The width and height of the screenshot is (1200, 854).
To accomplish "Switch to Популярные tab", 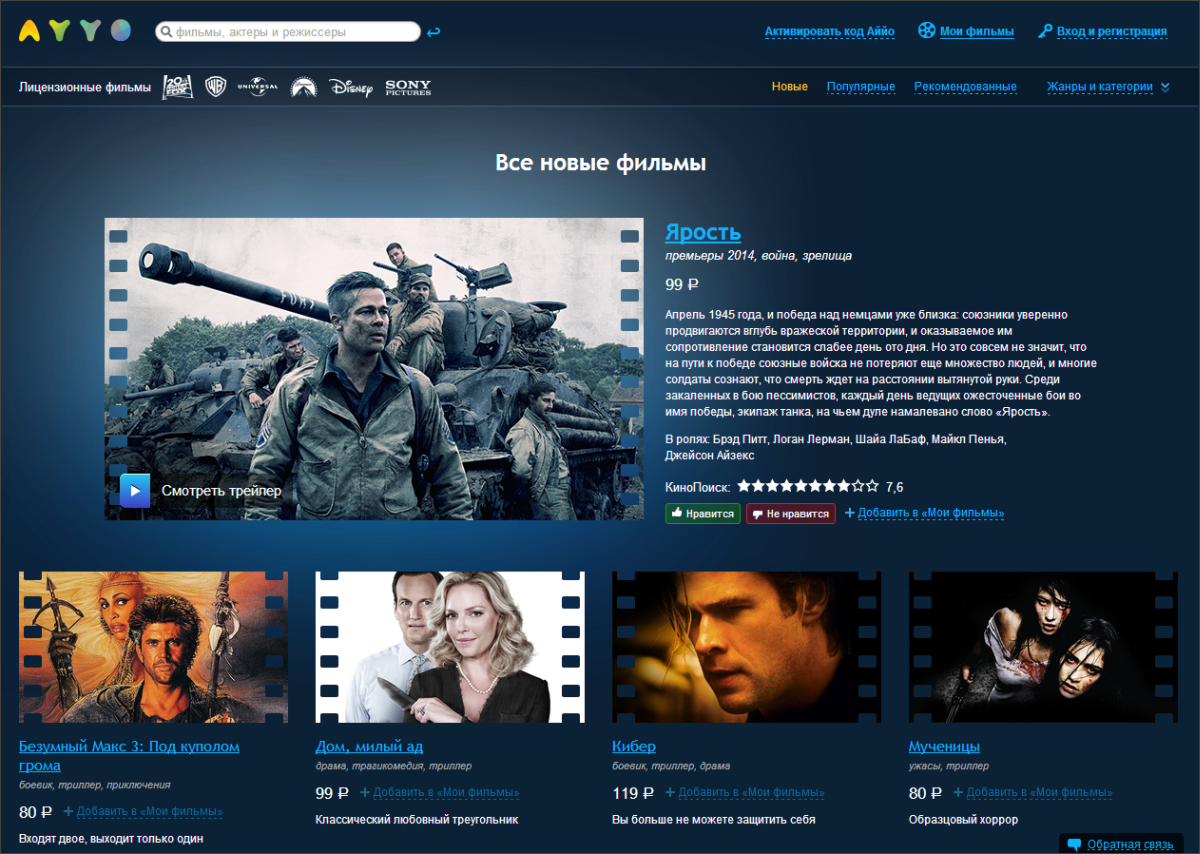I will pyautogui.click(x=861, y=87).
